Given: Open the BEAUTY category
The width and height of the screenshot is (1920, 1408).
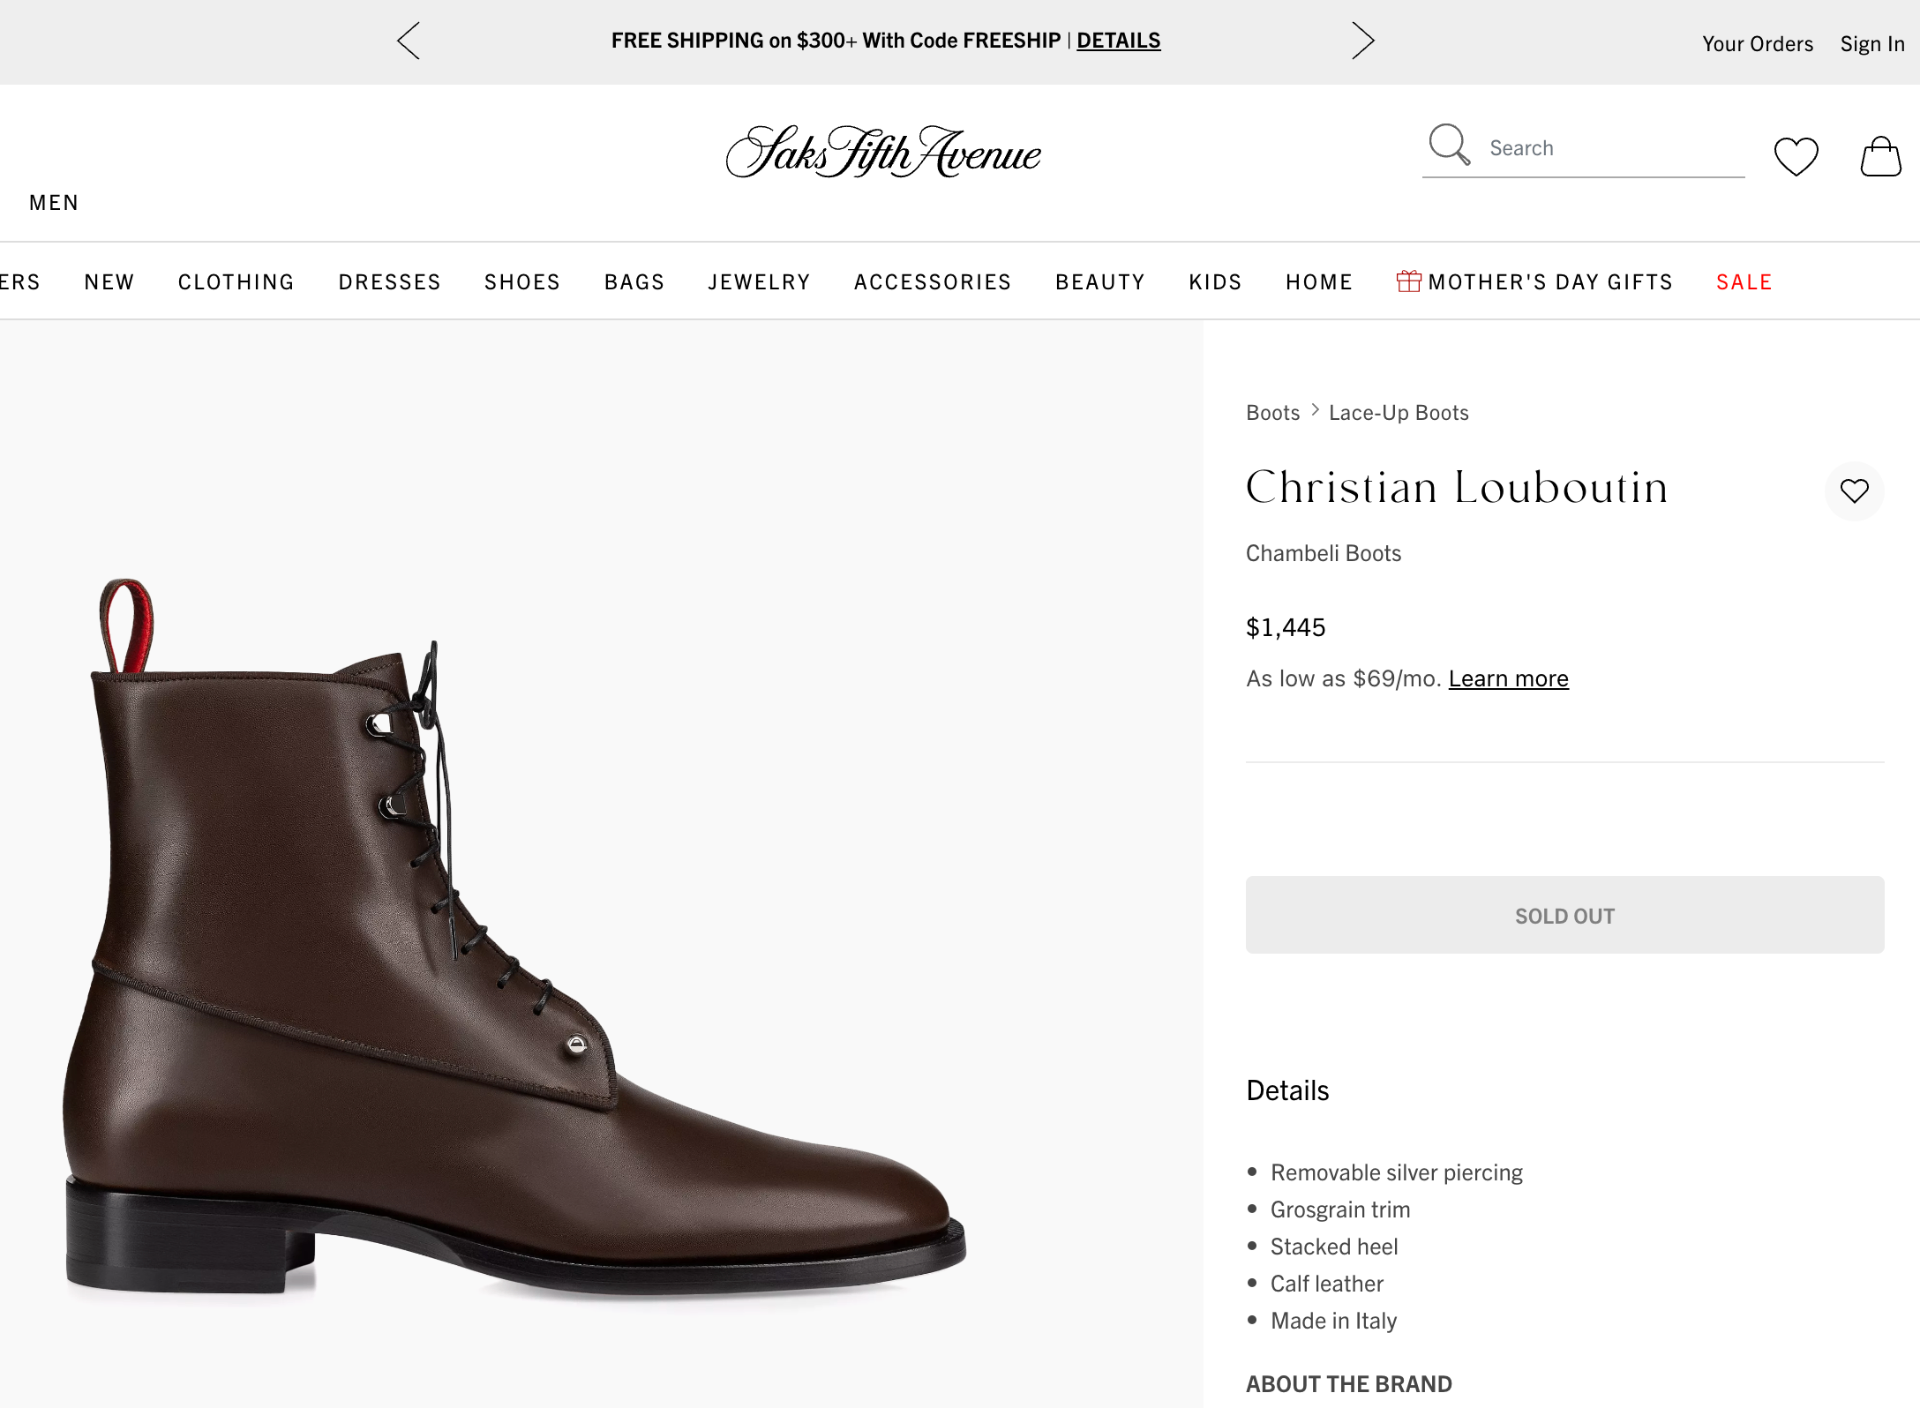Looking at the screenshot, I should [1099, 281].
